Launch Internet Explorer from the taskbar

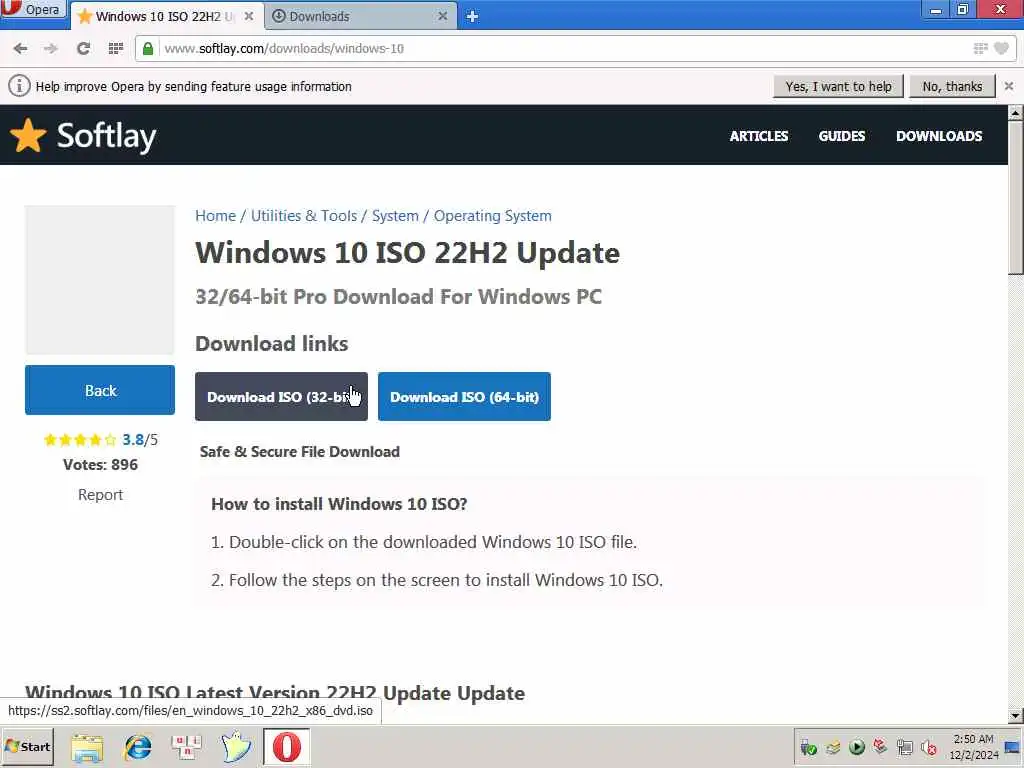[x=138, y=747]
